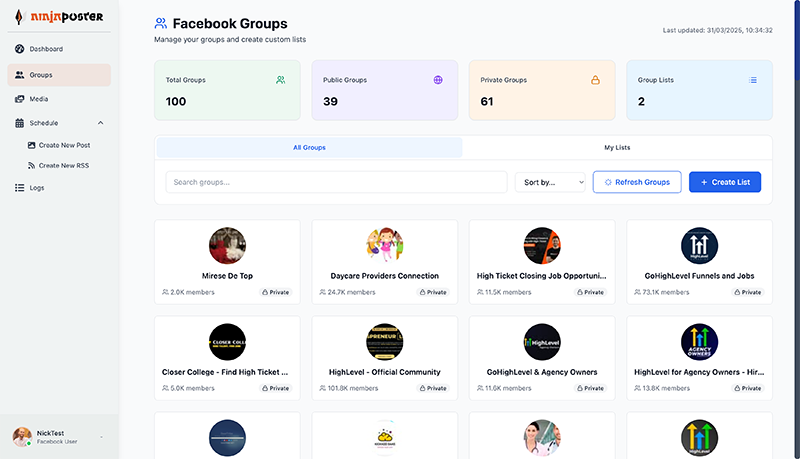Click the Create New RSS feed icon
Image resolution: width=800 pixels, height=459 pixels.
click(x=31, y=166)
